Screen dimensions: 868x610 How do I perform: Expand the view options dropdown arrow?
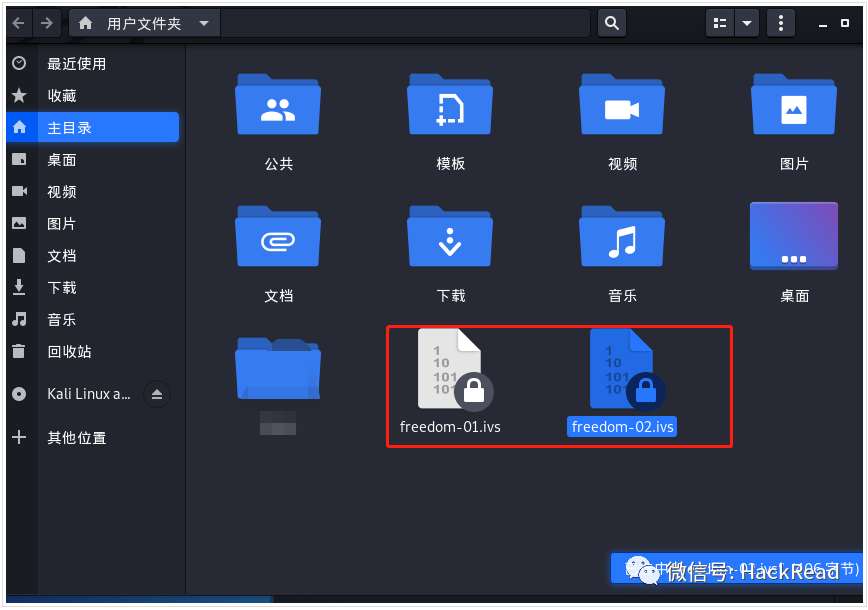point(747,23)
